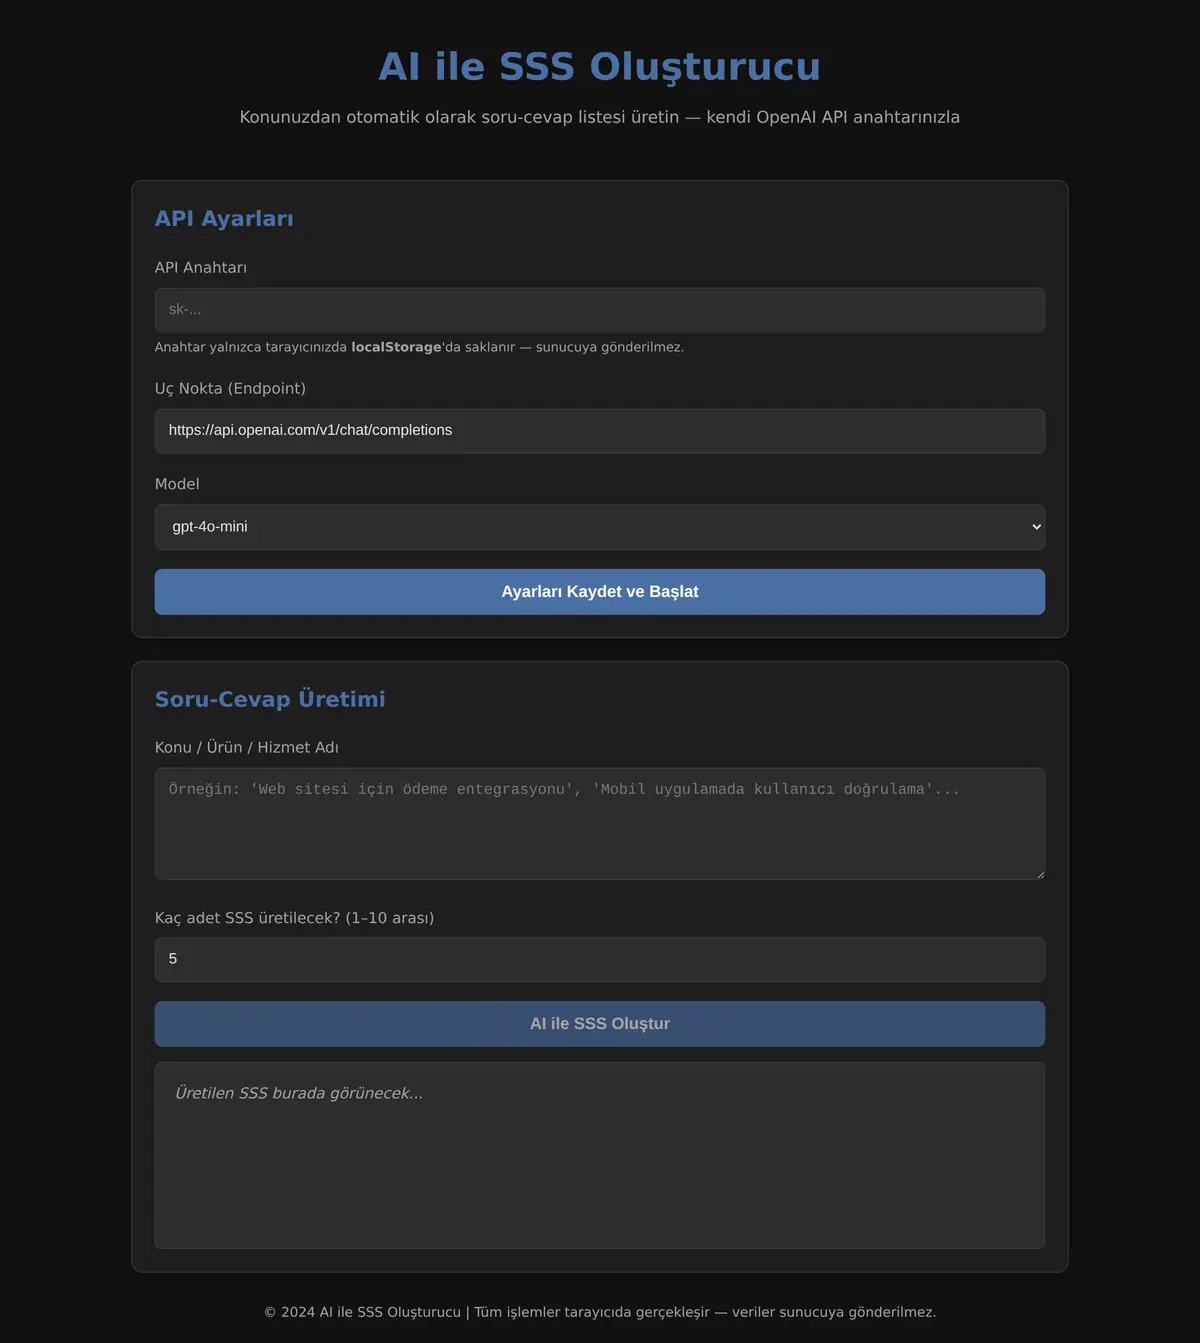This screenshot has width=1200, height=1343.
Task: Click the © 2024 footer text
Action: pos(600,1312)
